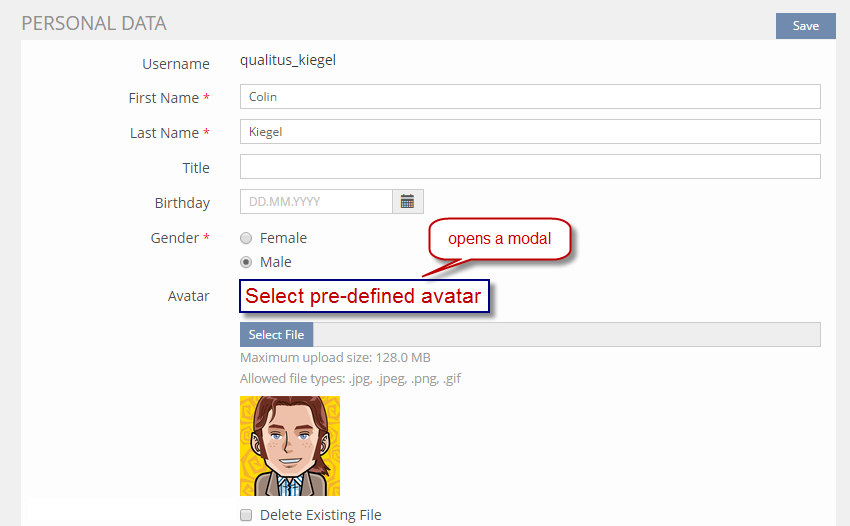Click into the Last Name field containing Kiegel
This screenshot has height=526, width=850.
tap(530, 132)
